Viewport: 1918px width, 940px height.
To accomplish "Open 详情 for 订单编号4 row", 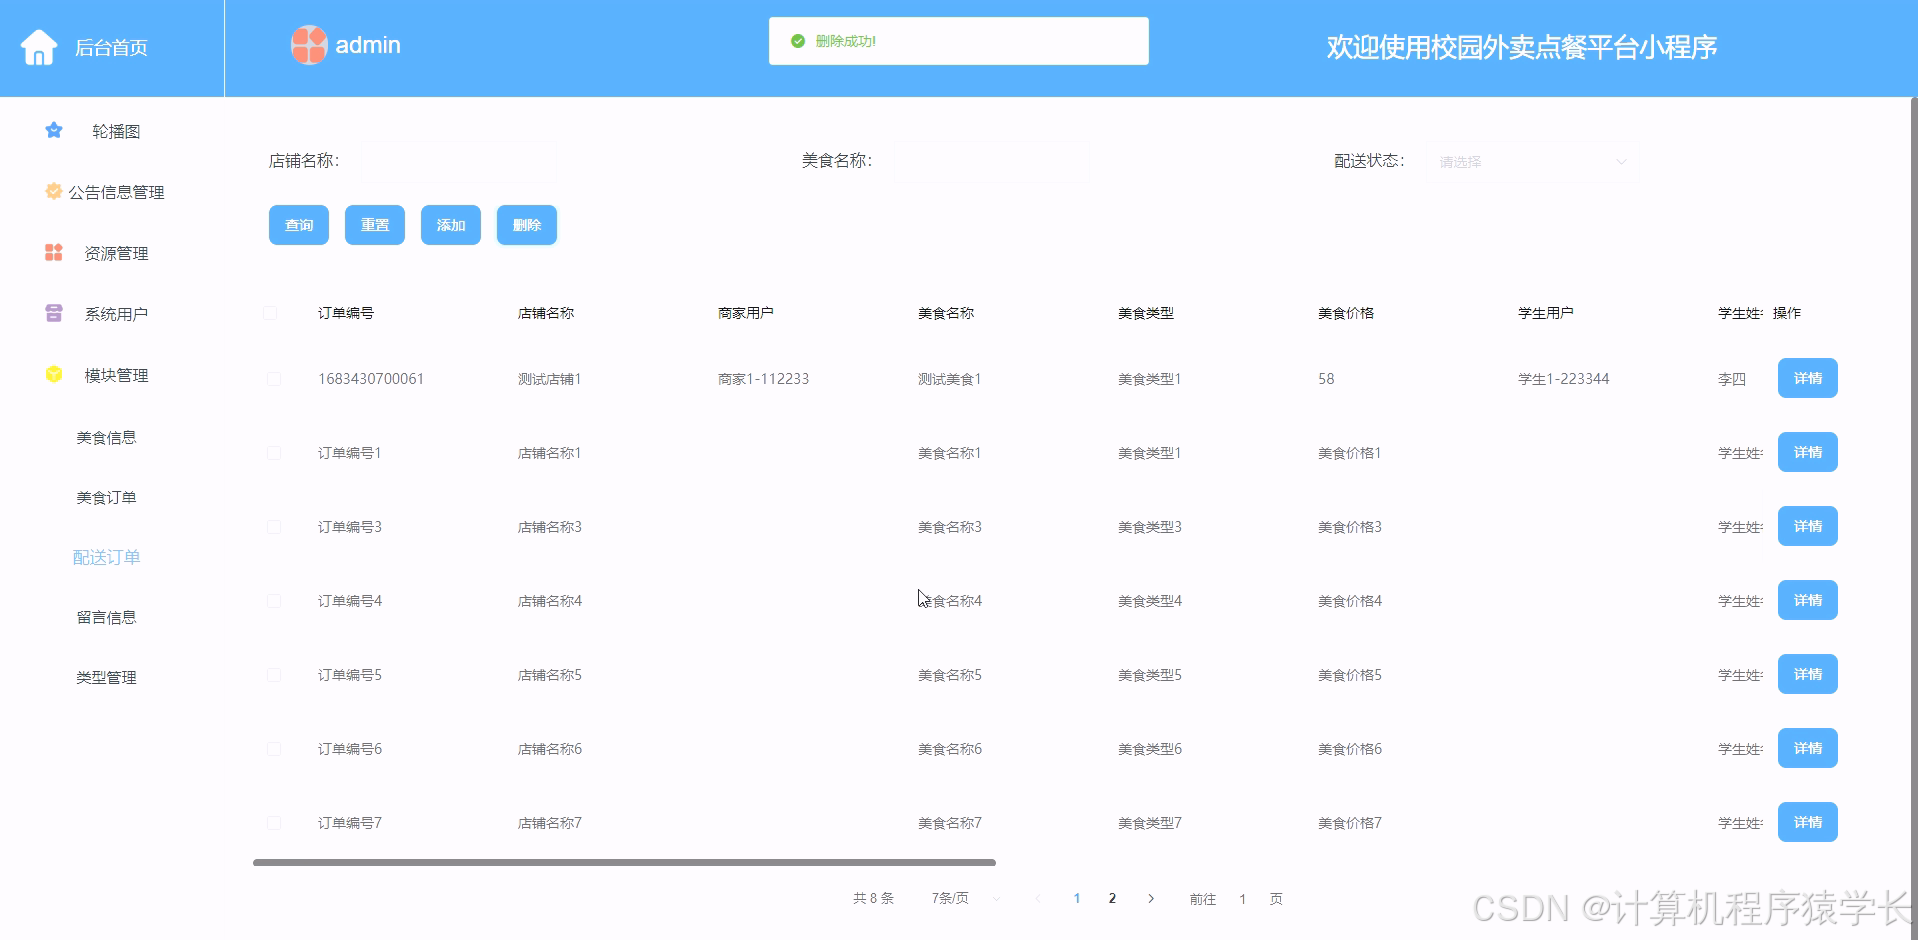I will (x=1808, y=600).
